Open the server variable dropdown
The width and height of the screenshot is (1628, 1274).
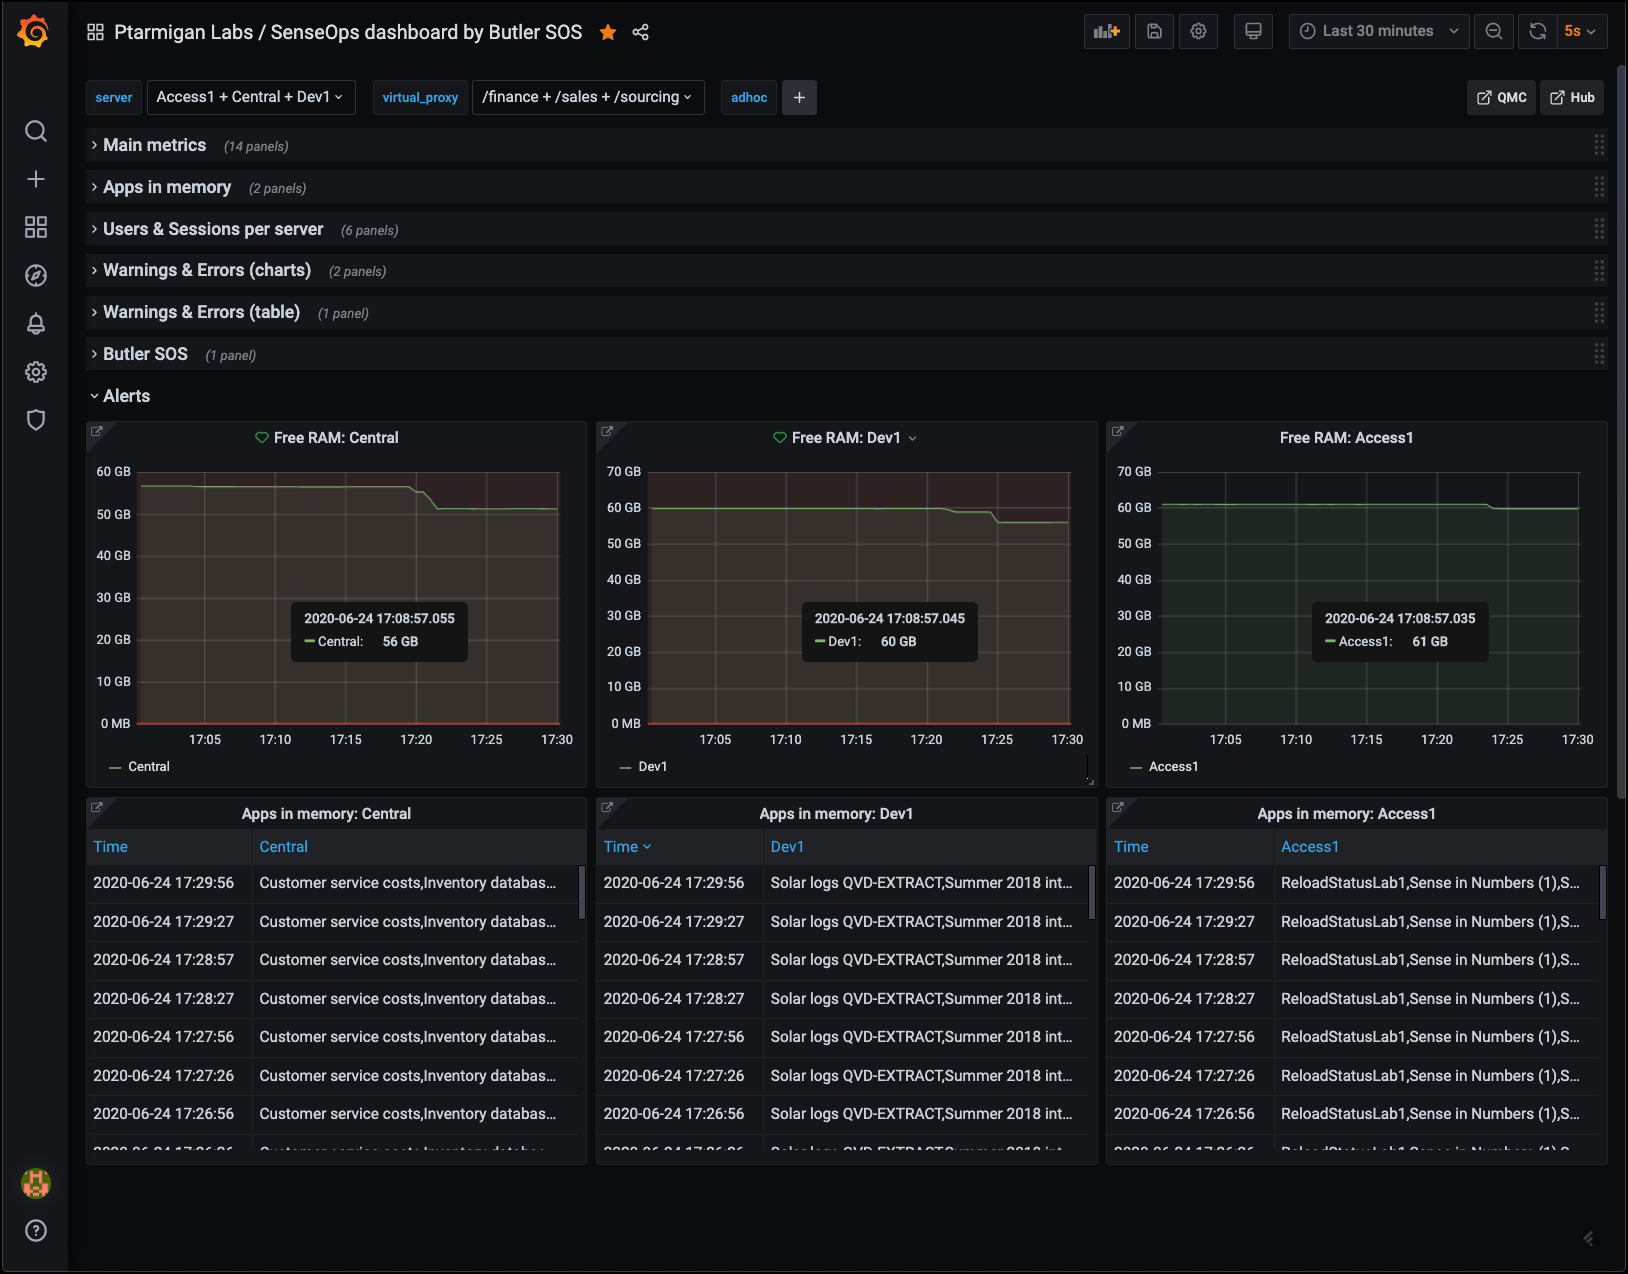pyautogui.click(x=250, y=97)
